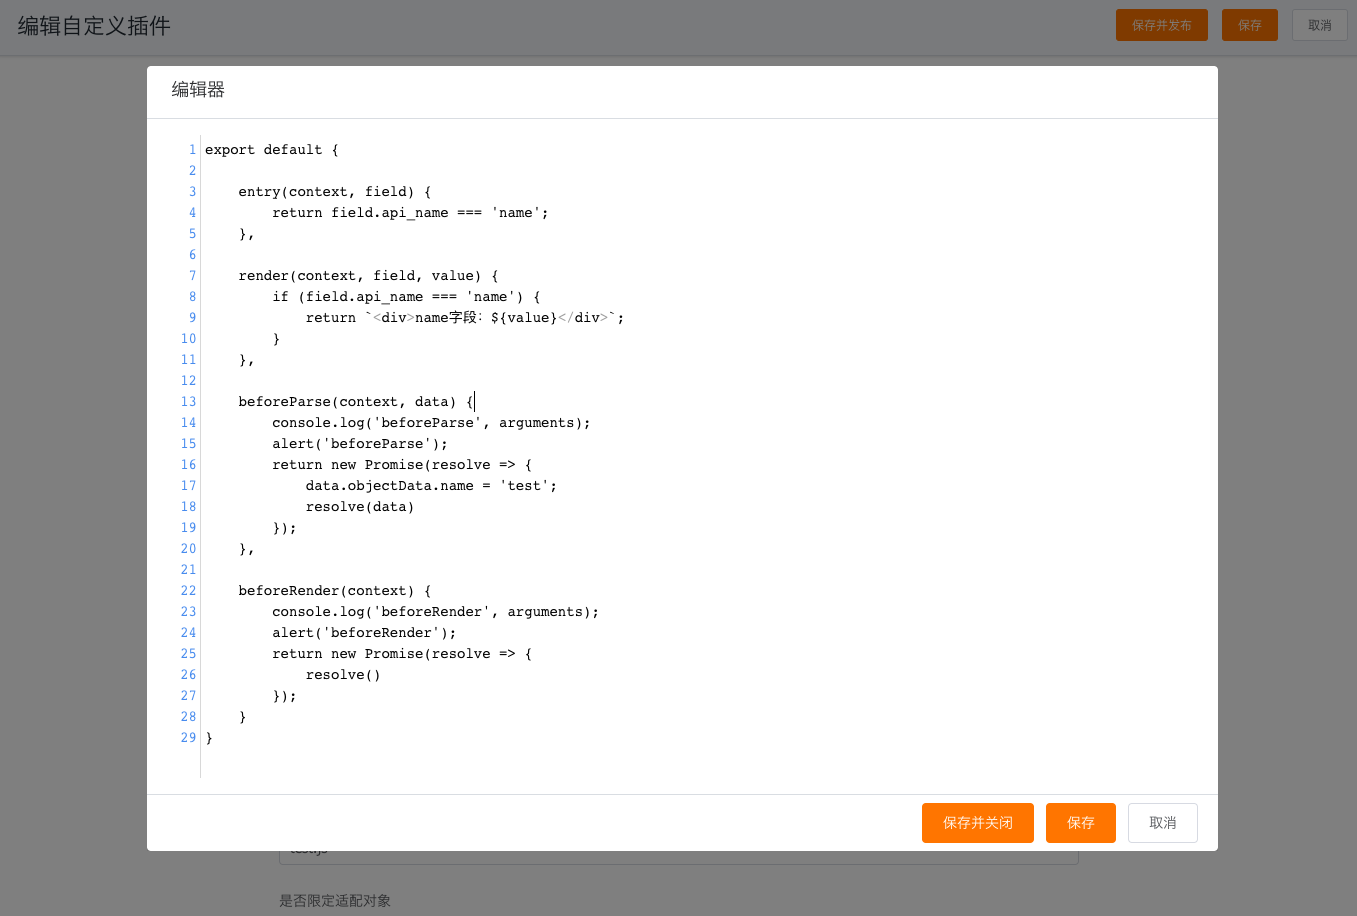This screenshot has width=1357, height=916.
Task: Click line number 1 in gutter
Action: (192, 150)
